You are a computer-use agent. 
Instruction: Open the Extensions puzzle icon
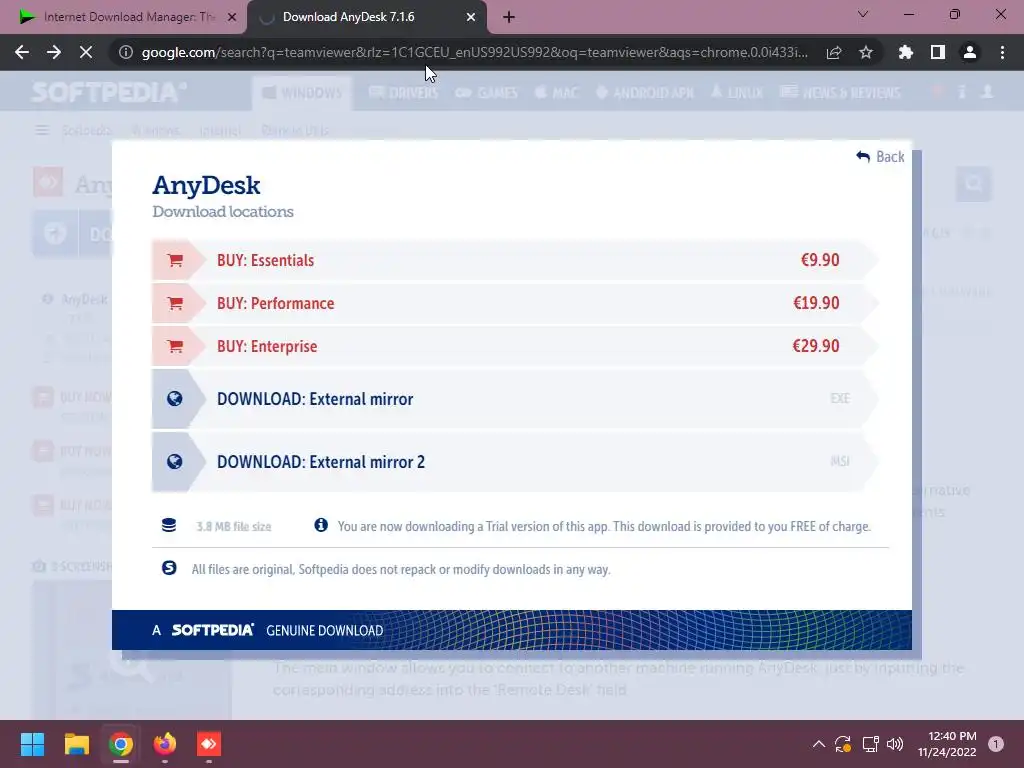pyautogui.click(x=906, y=52)
